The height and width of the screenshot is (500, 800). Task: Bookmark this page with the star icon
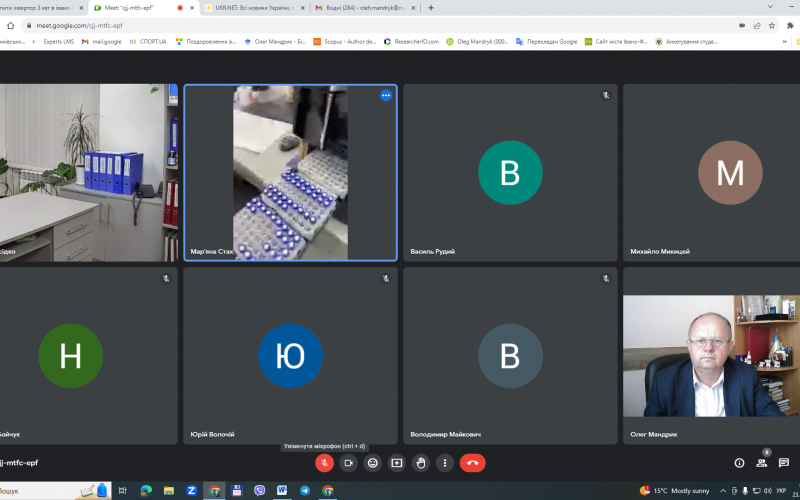click(x=771, y=26)
